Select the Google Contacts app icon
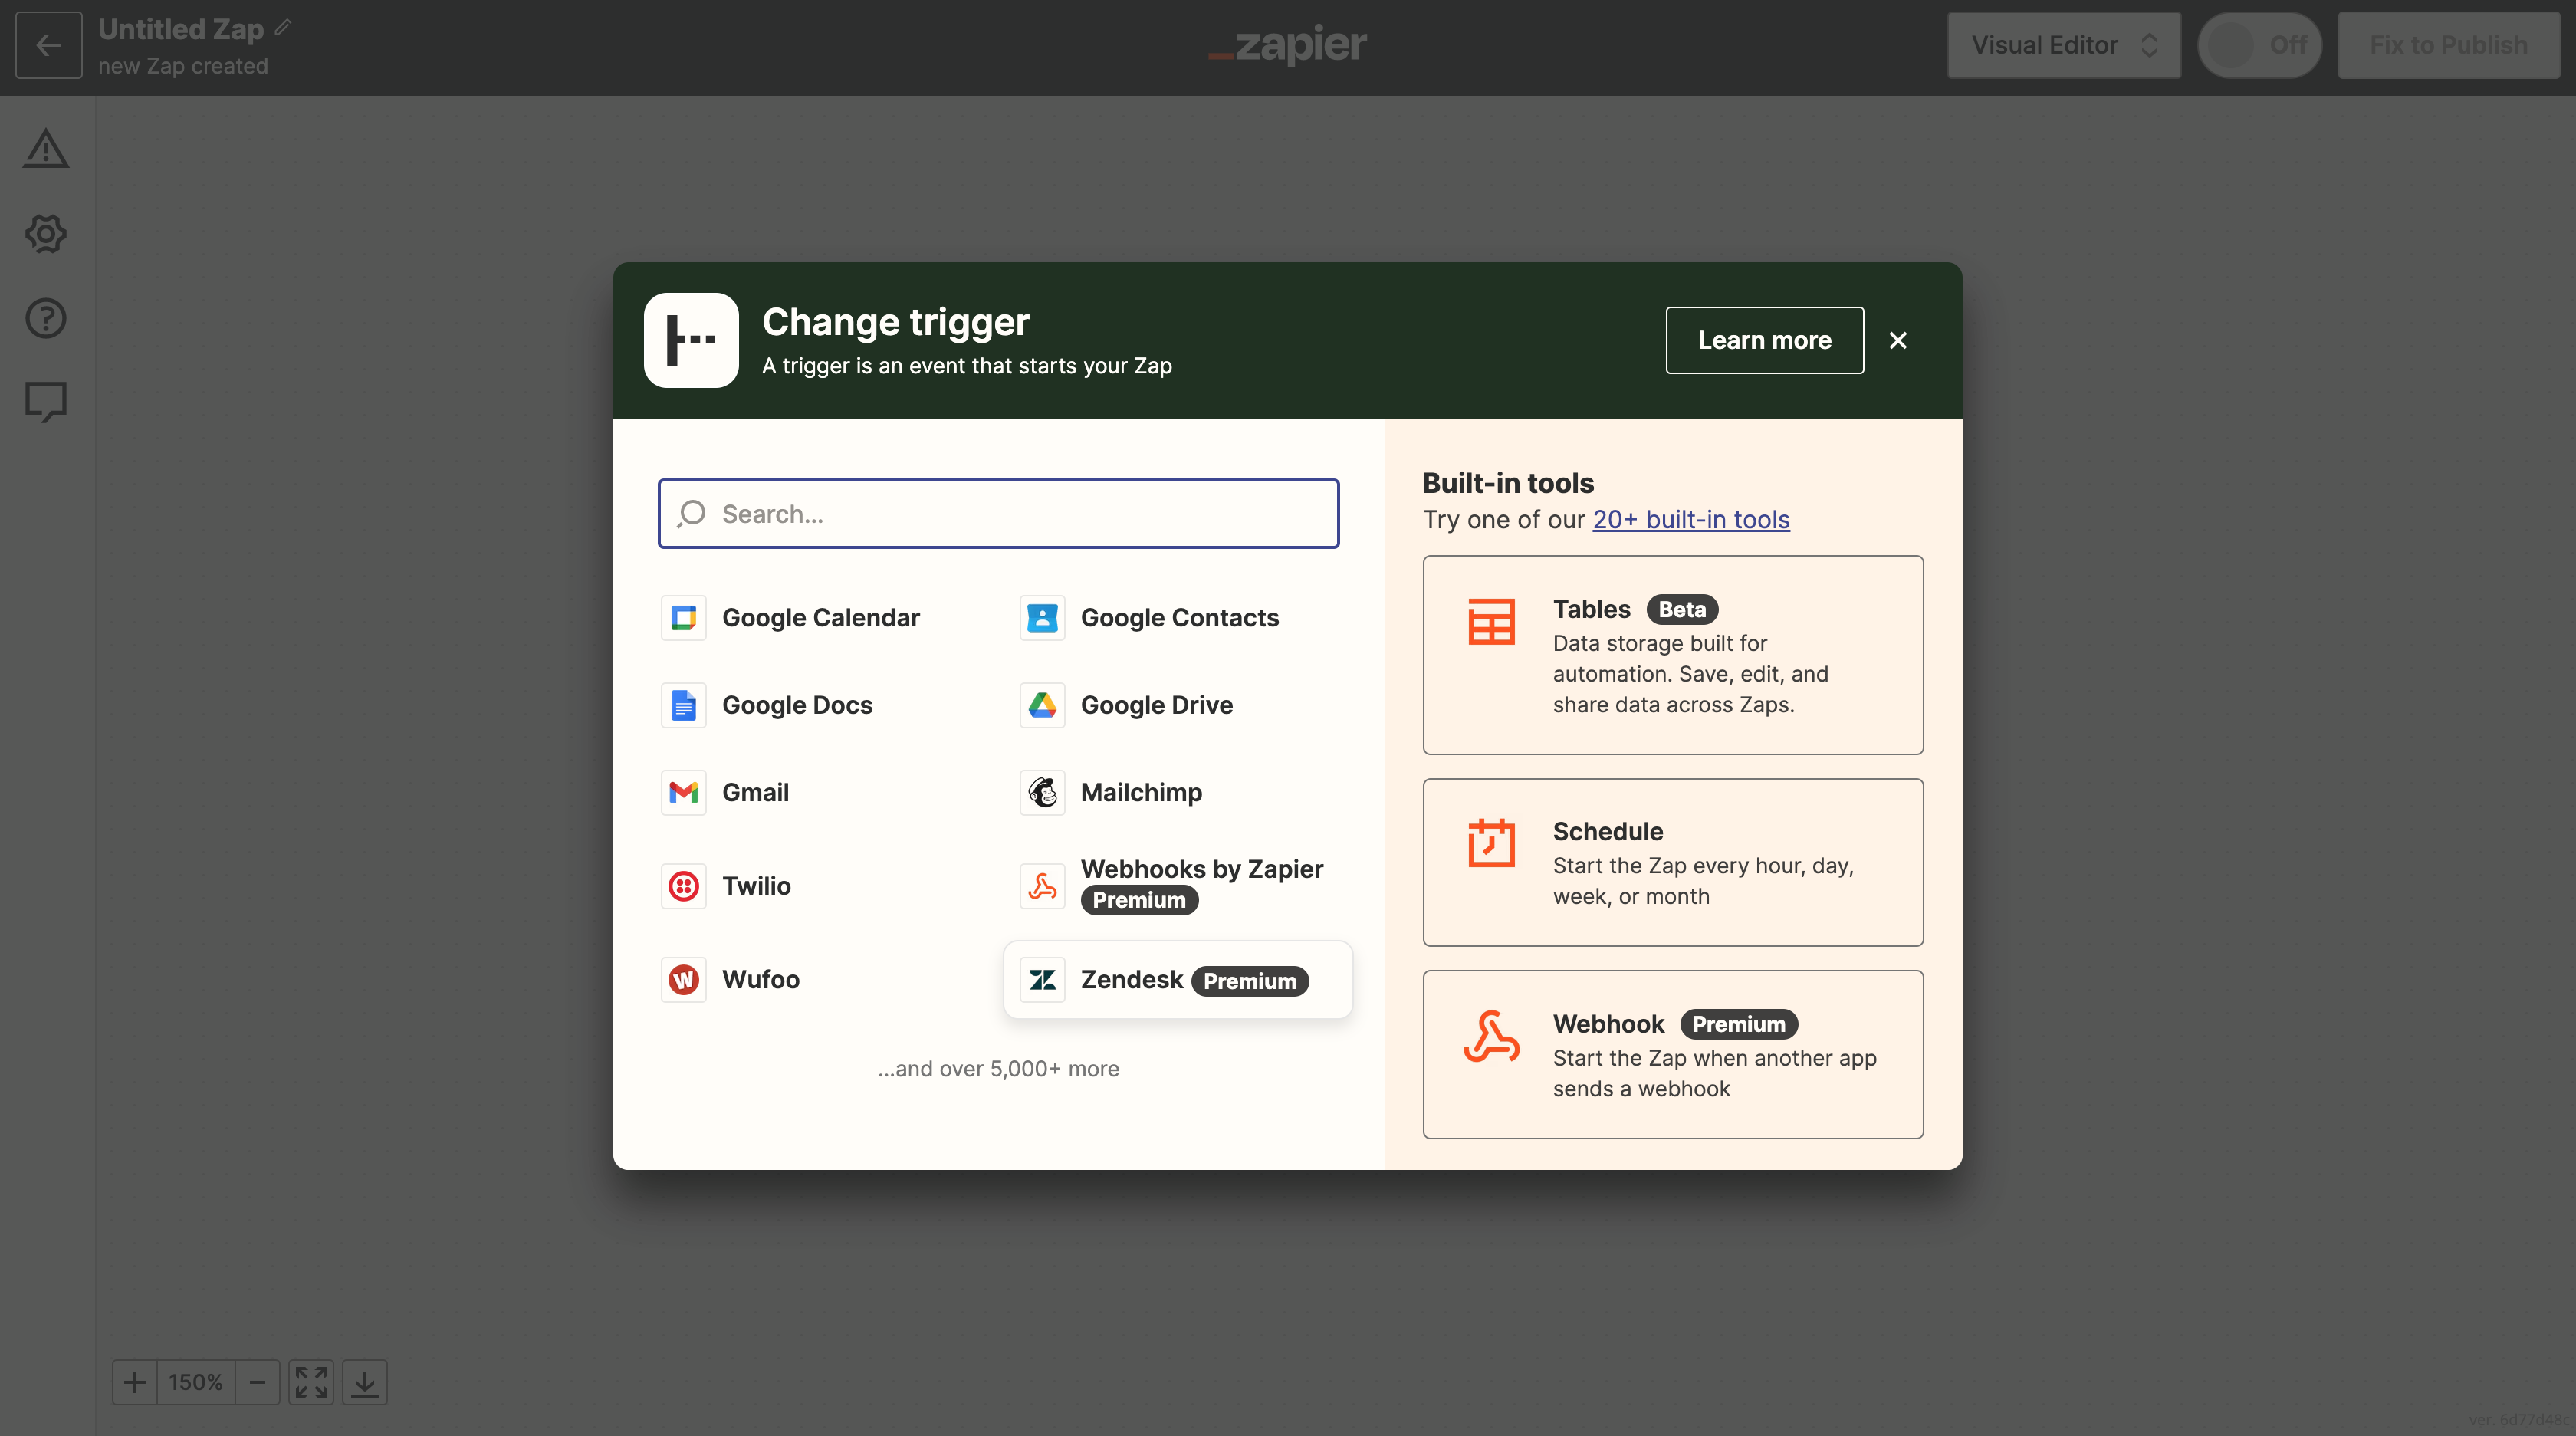This screenshot has width=2576, height=1436. [x=1042, y=618]
